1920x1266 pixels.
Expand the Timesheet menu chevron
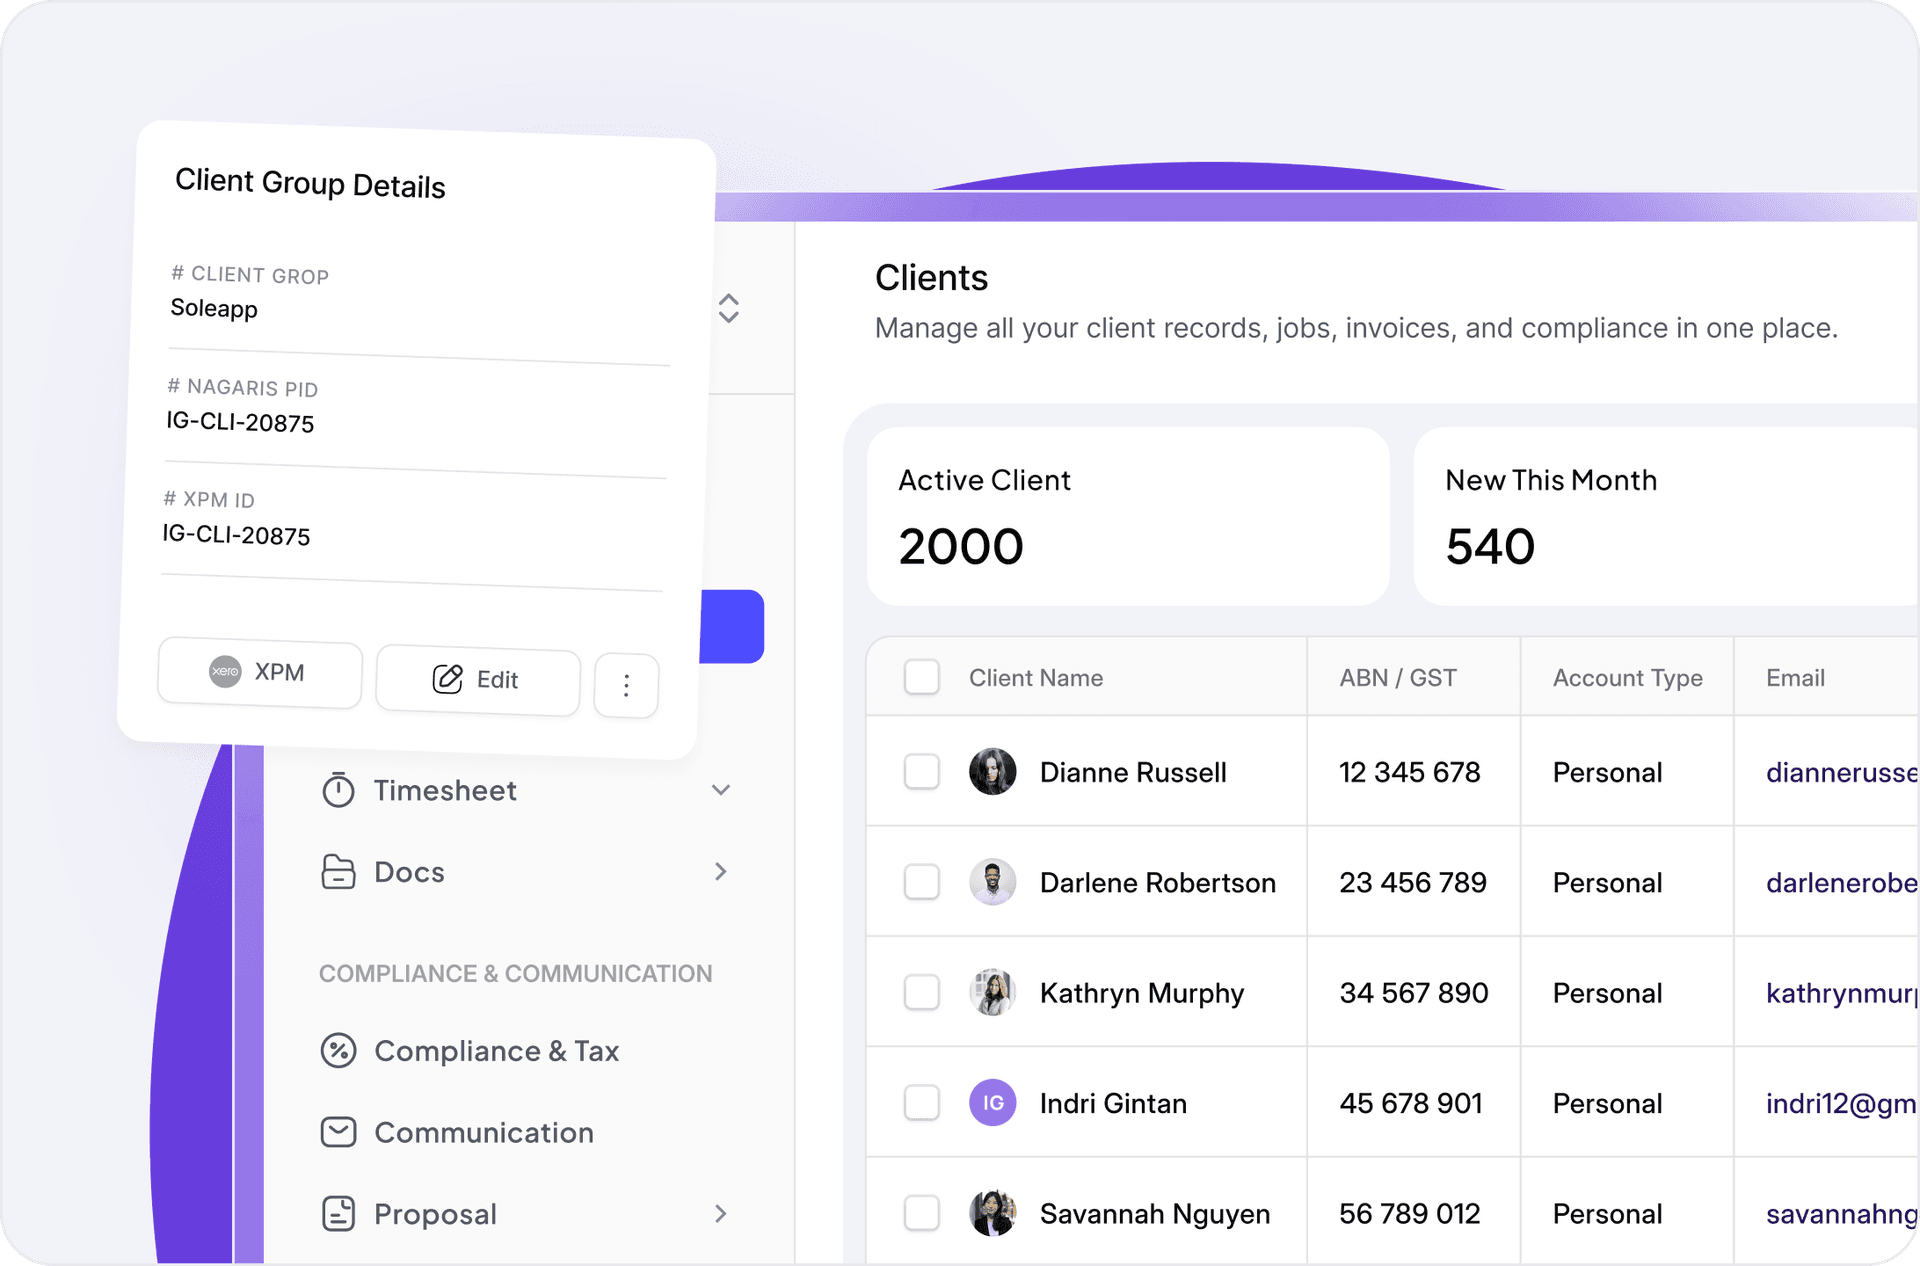point(721,790)
